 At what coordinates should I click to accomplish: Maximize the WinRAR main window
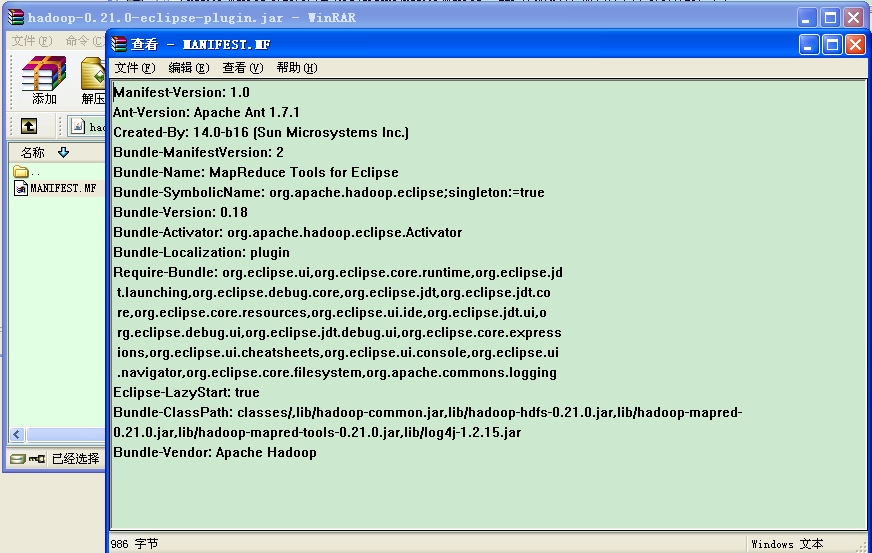pyautogui.click(x=830, y=18)
